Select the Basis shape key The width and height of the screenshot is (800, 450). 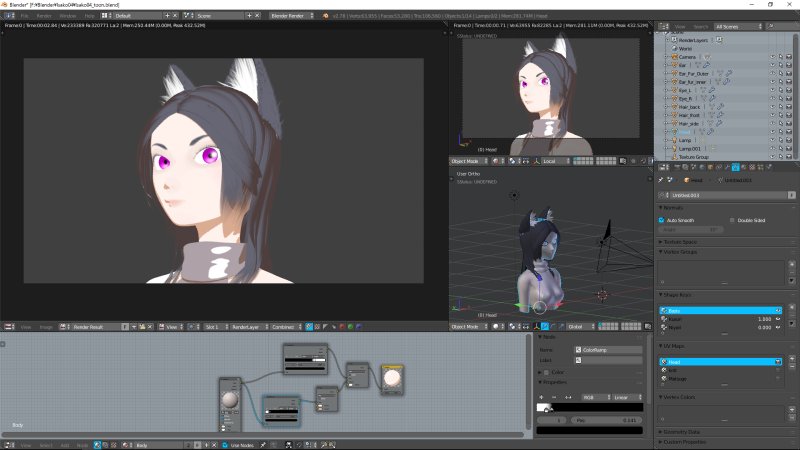pos(720,310)
